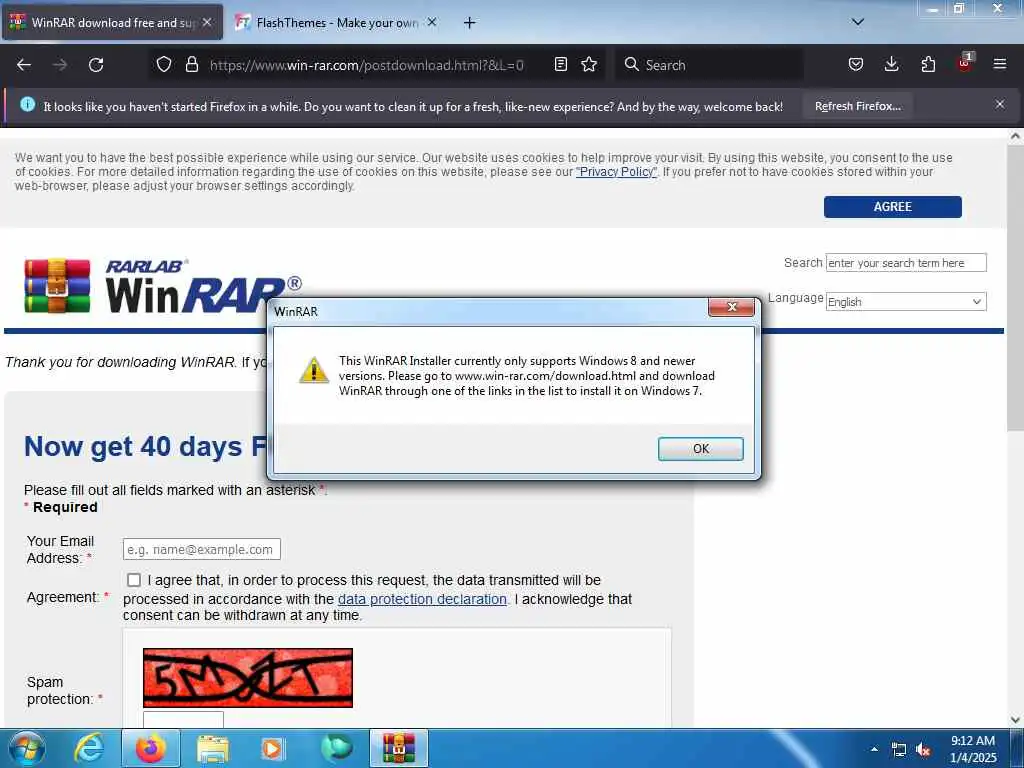The height and width of the screenshot is (768, 1024).
Task: Bookmark this page with the star icon
Action: pos(589,64)
